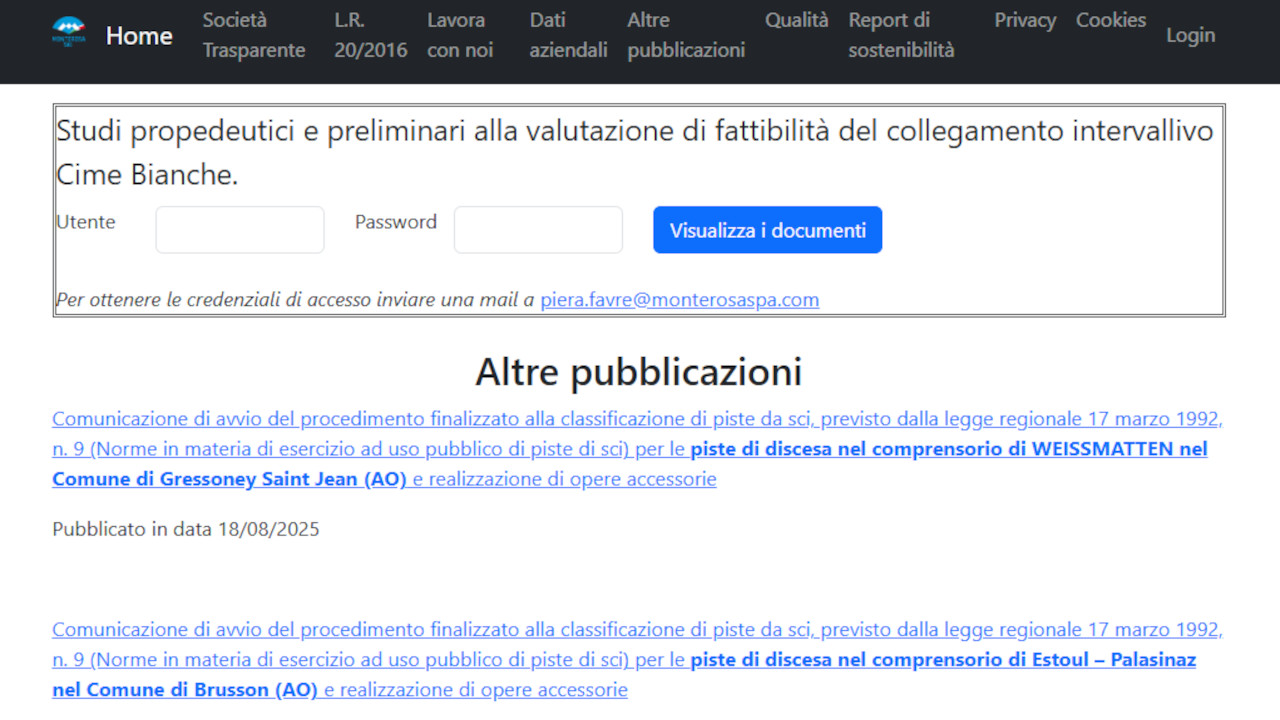This screenshot has width=1280, height=720.
Task: Open Altre pubblicazioni section
Action: [686, 35]
